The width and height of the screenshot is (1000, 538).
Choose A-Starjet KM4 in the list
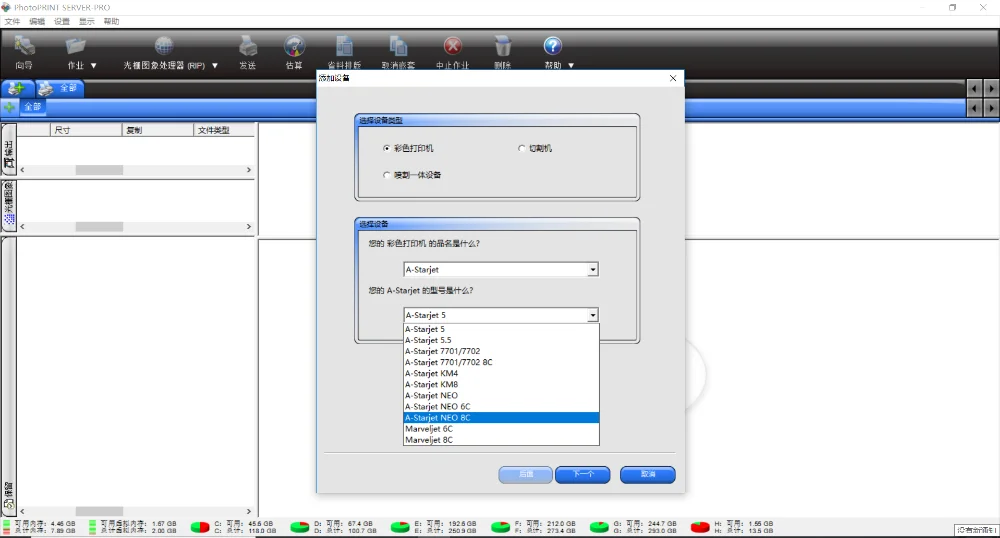pos(501,374)
